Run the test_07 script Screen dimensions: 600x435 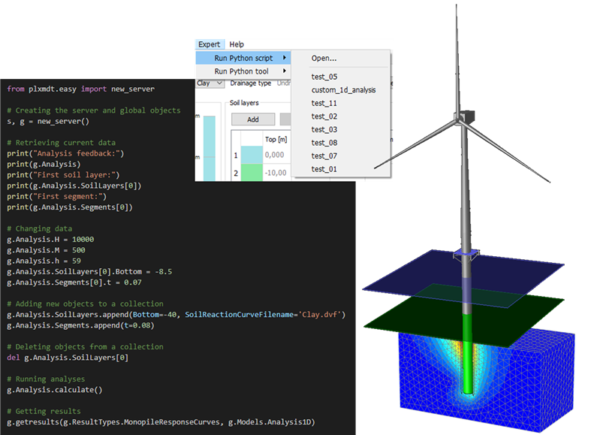[324, 156]
